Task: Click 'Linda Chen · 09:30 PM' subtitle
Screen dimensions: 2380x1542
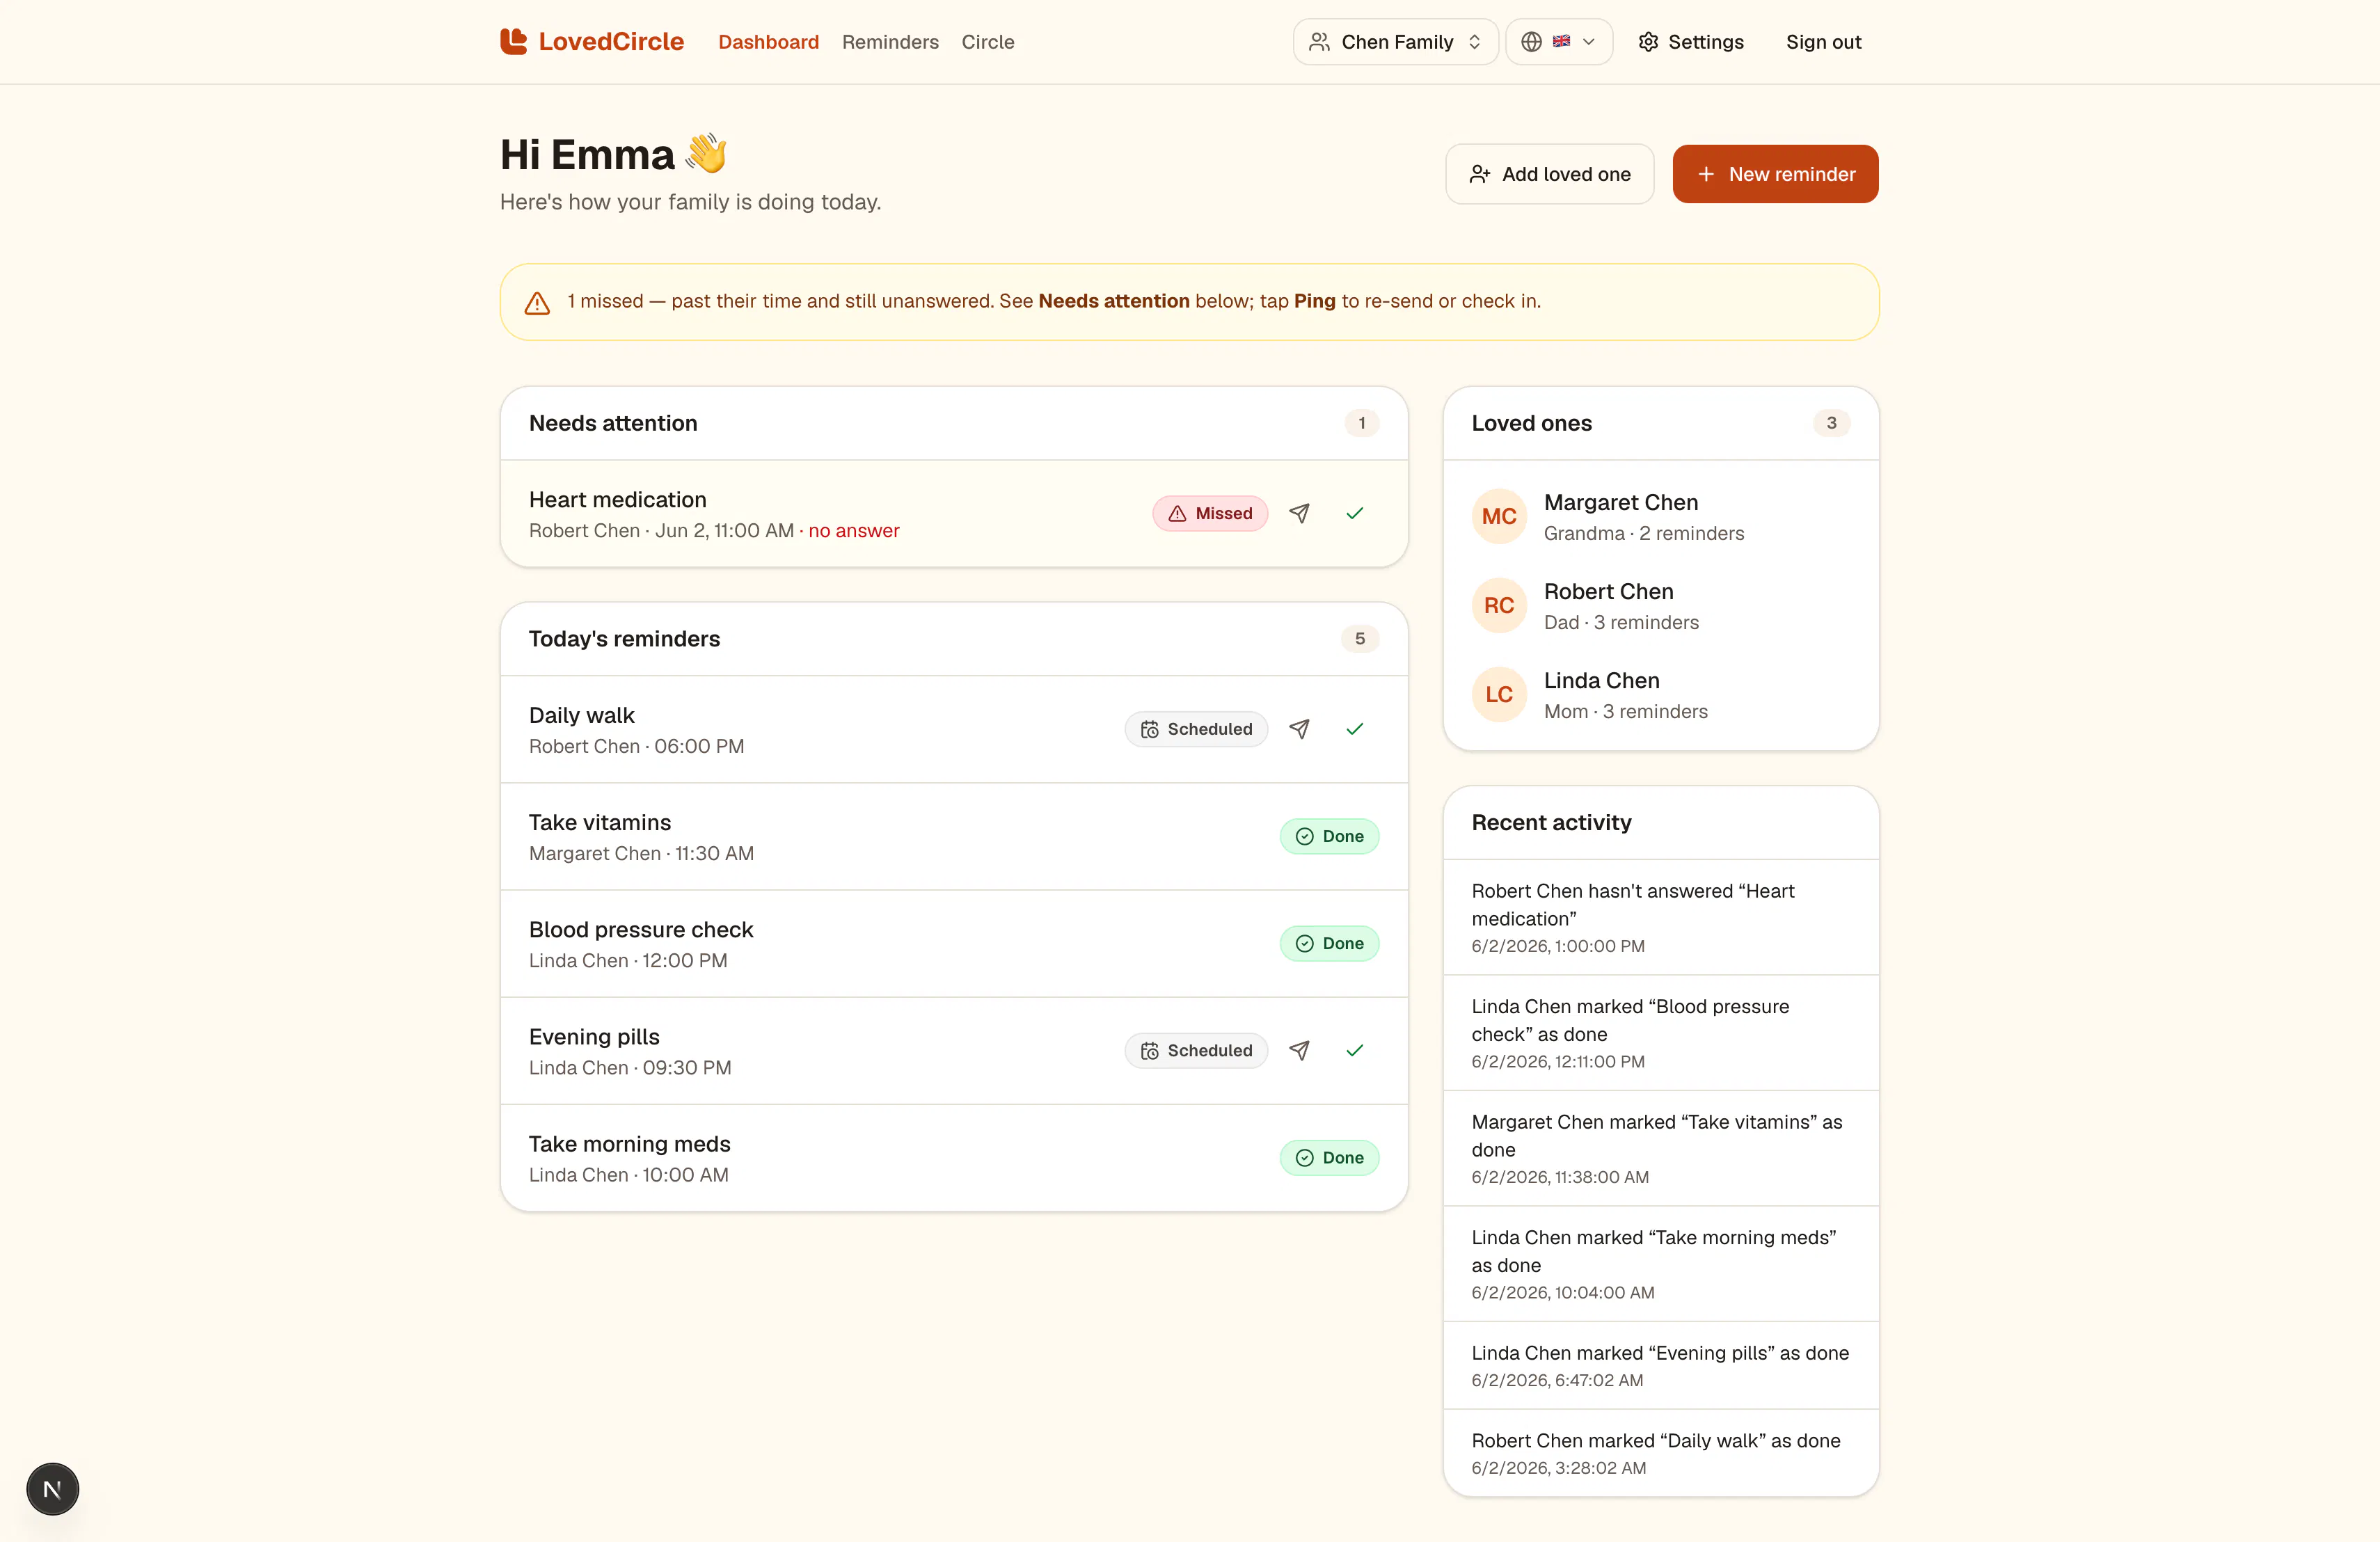Action: pos(630,1067)
